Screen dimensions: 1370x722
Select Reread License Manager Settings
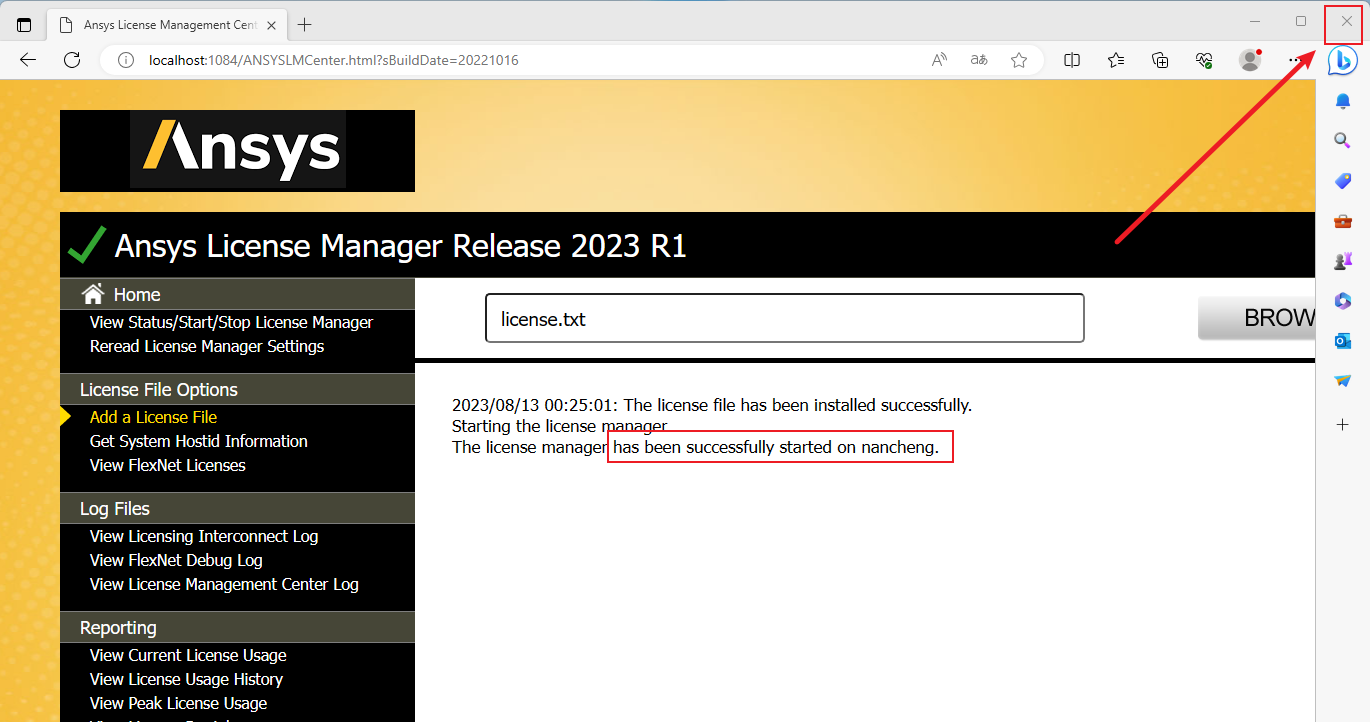207,346
